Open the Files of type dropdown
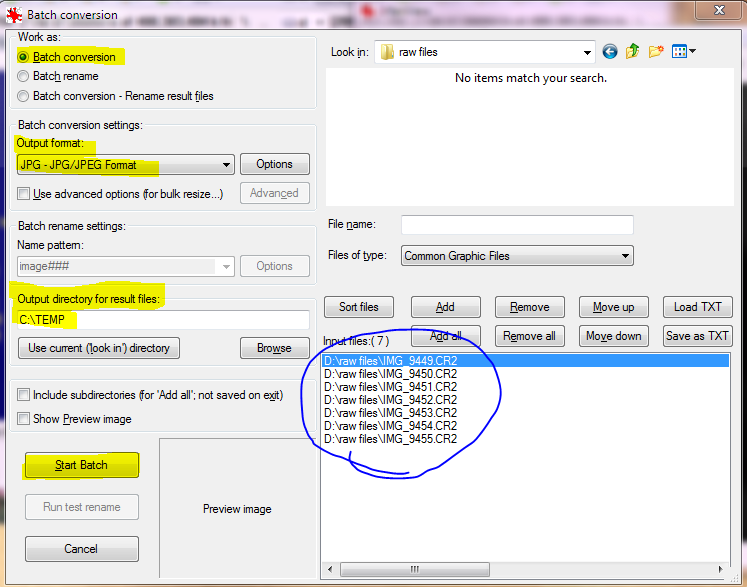Viewport: 747px width, 587px height. [x=517, y=256]
